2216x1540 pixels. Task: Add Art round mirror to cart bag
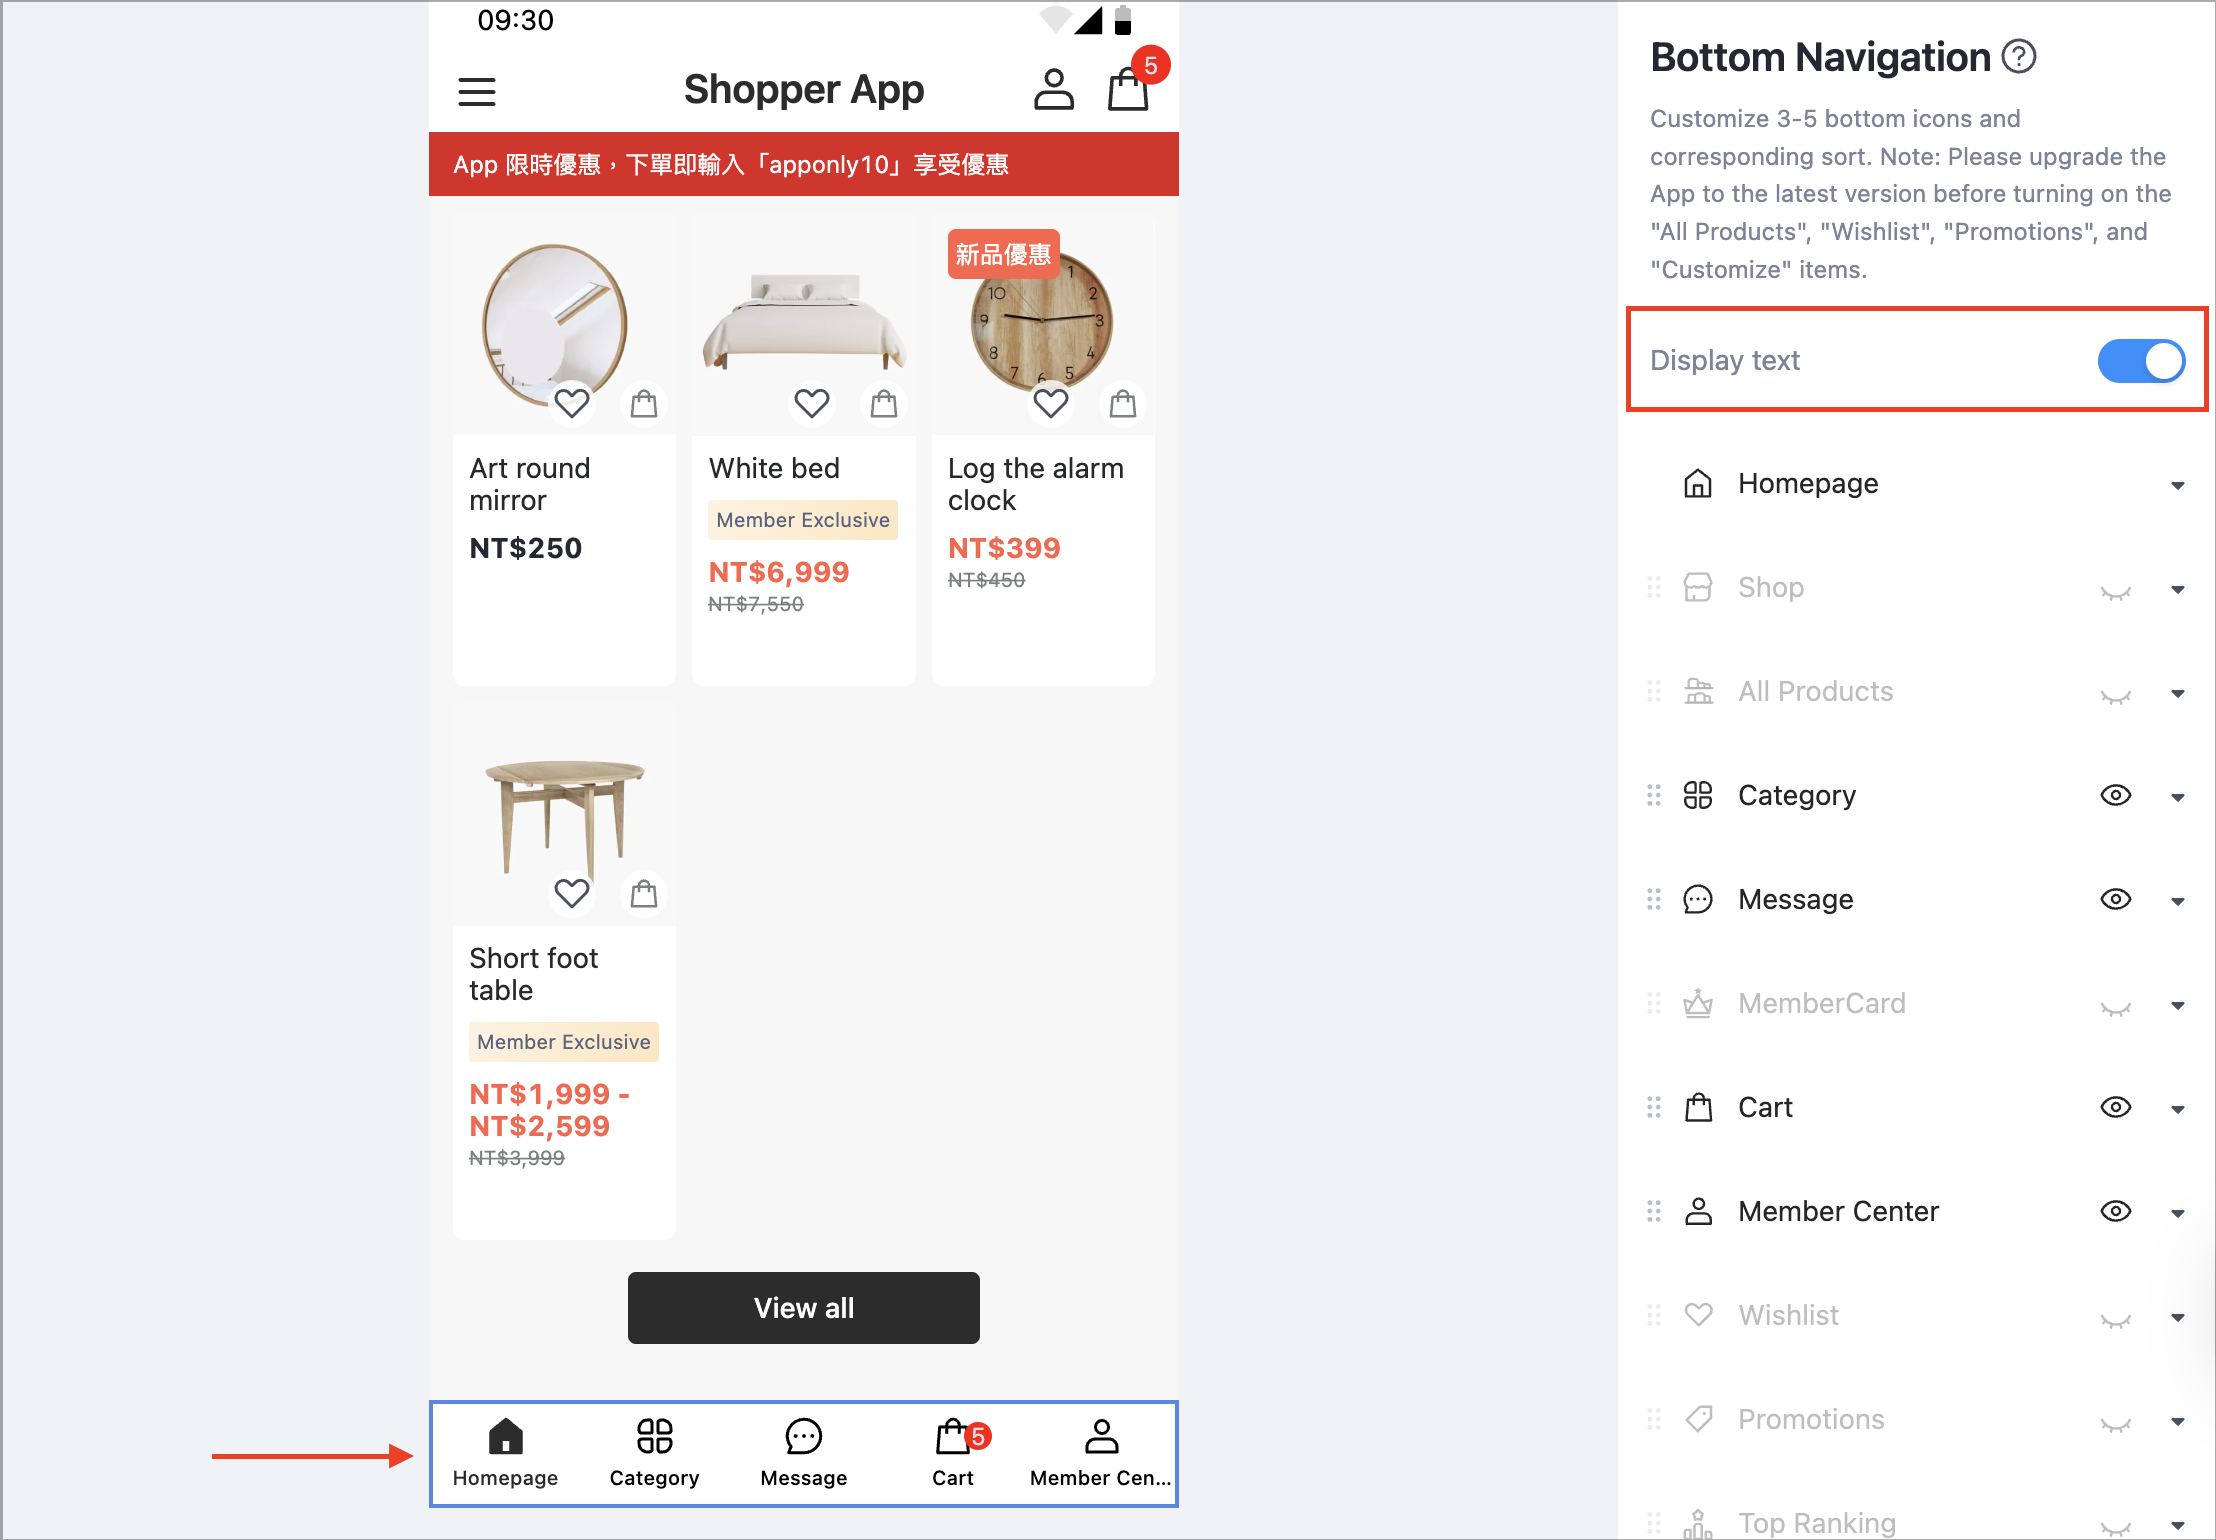(644, 404)
